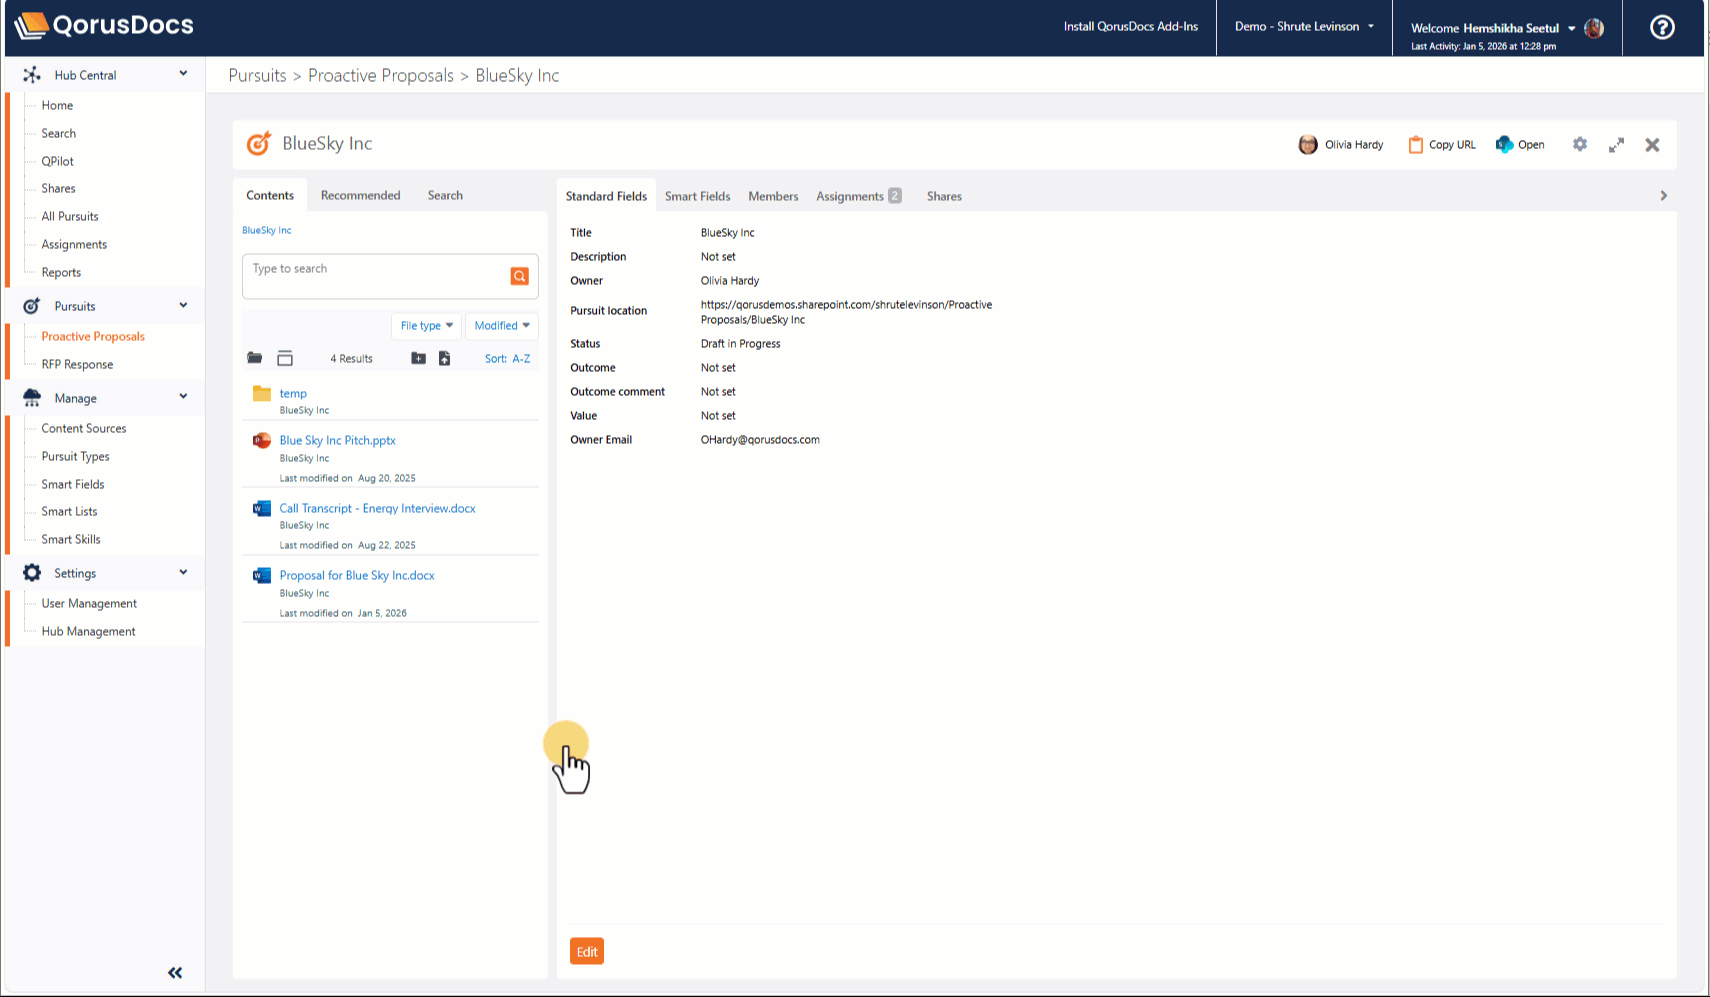Screen dimensions: 1710x997
Task: Open the help question mark icon
Action: (x=1662, y=27)
